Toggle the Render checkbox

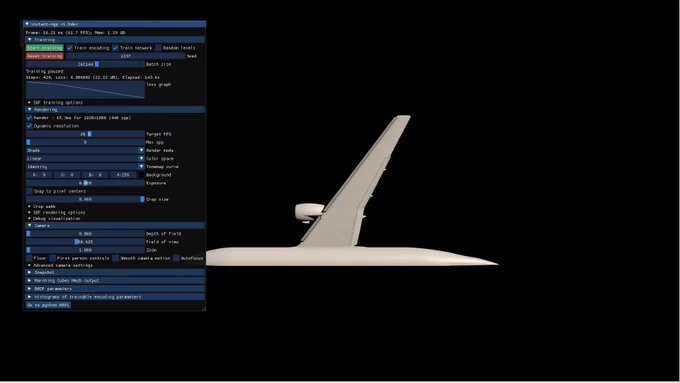29,118
